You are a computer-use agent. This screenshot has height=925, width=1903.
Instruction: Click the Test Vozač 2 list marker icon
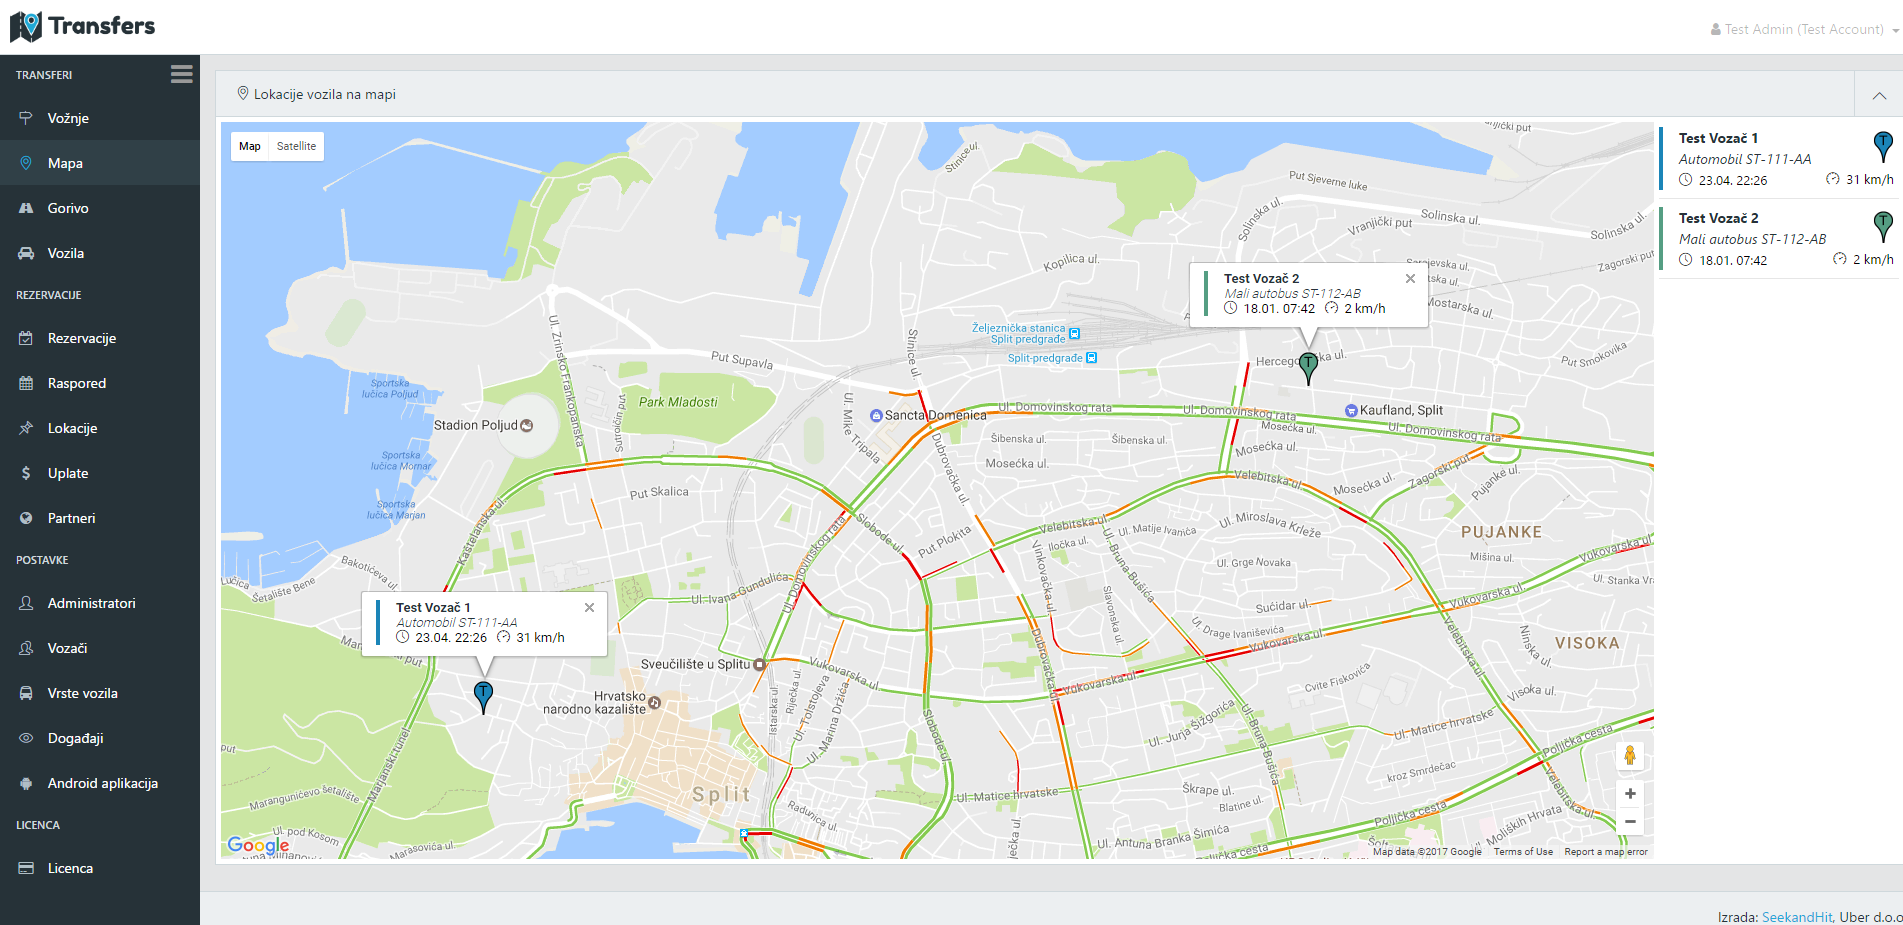pyautogui.click(x=1882, y=225)
